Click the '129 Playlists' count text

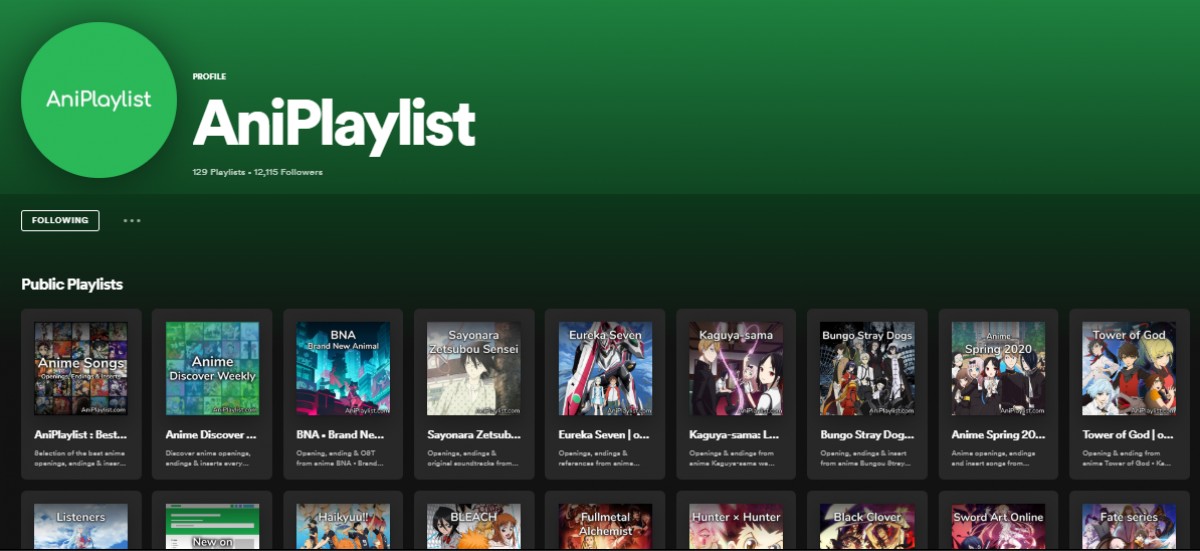219,172
